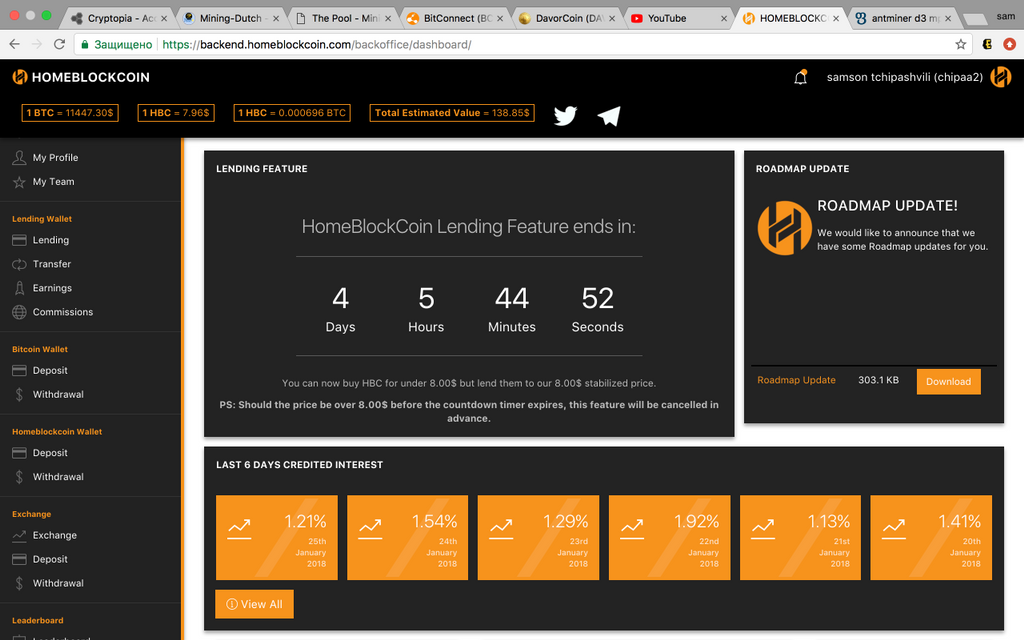The height and width of the screenshot is (640, 1024).
Task: Open the Transfer page
Action: (x=52, y=264)
